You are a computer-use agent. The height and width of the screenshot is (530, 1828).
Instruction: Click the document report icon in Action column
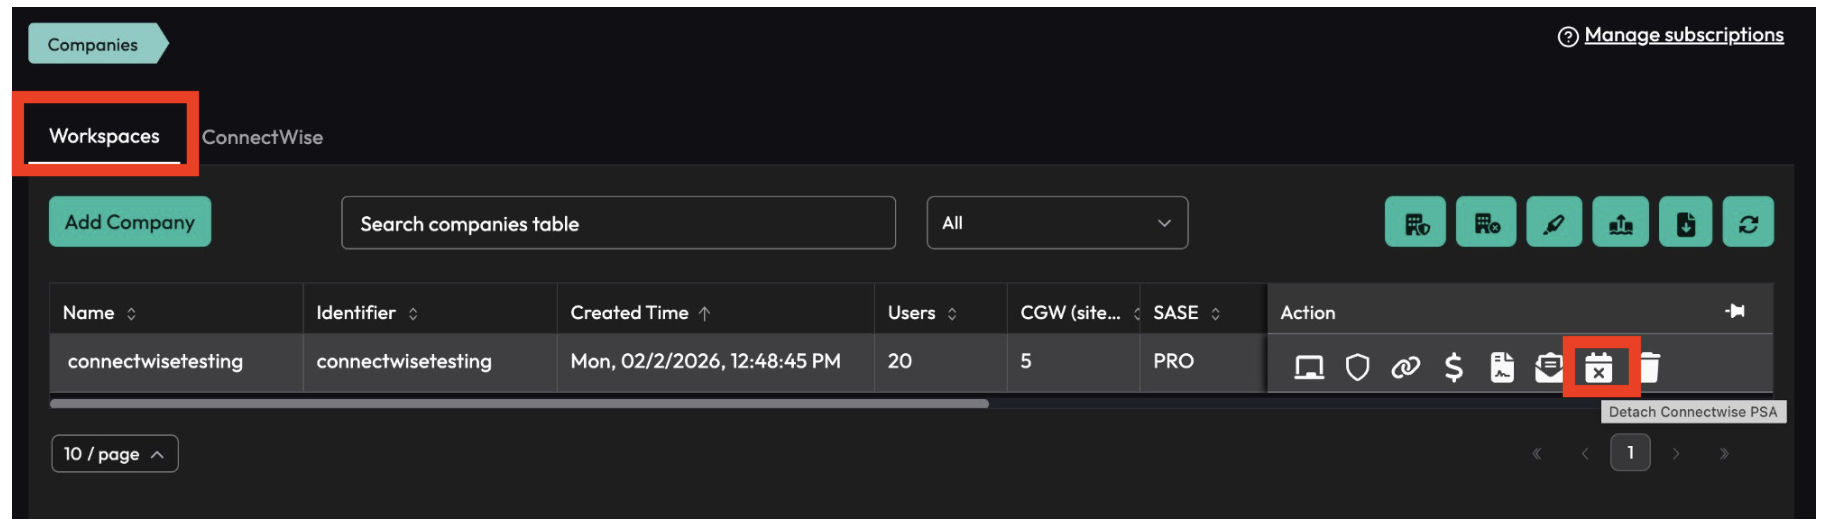point(1501,368)
